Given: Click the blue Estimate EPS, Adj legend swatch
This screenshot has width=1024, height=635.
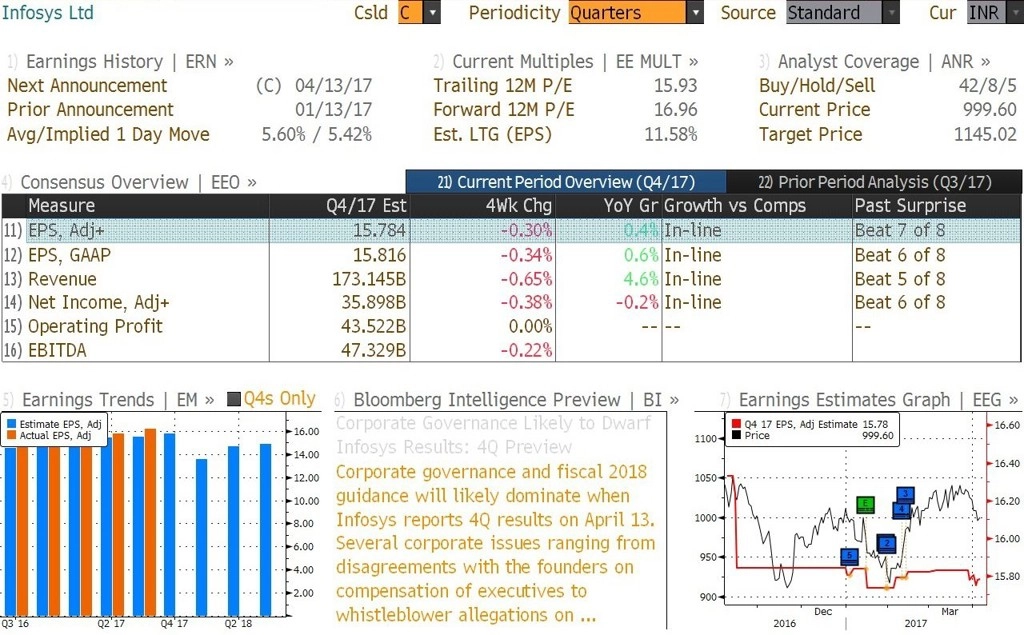Looking at the screenshot, I should pos(11,424).
